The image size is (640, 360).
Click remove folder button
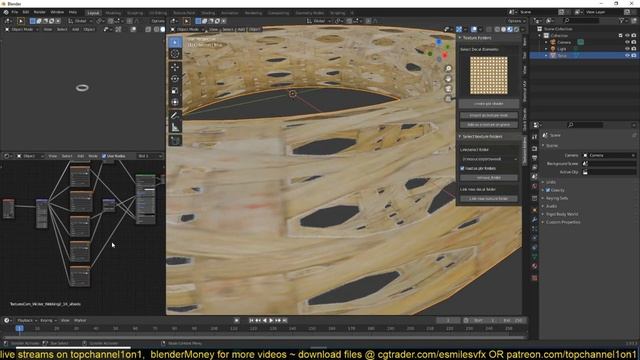(x=489, y=178)
